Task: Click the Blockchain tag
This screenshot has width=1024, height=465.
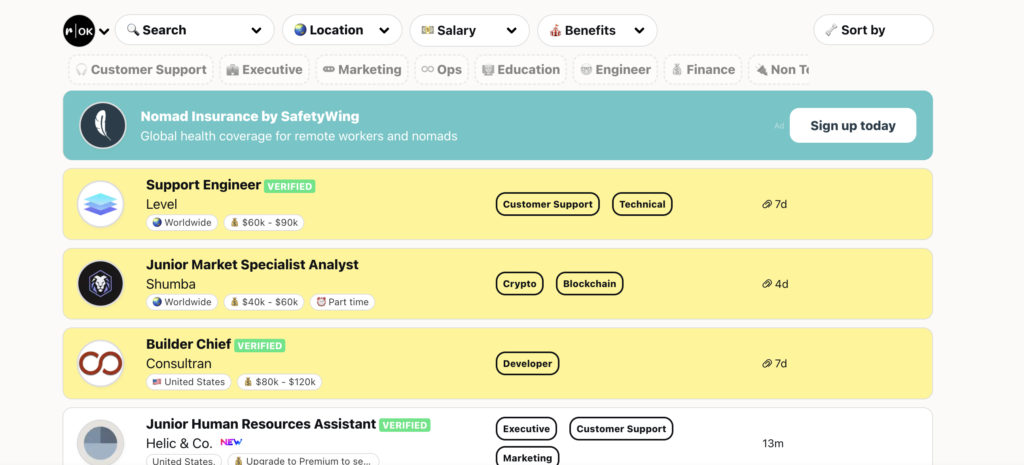Action: click(590, 284)
